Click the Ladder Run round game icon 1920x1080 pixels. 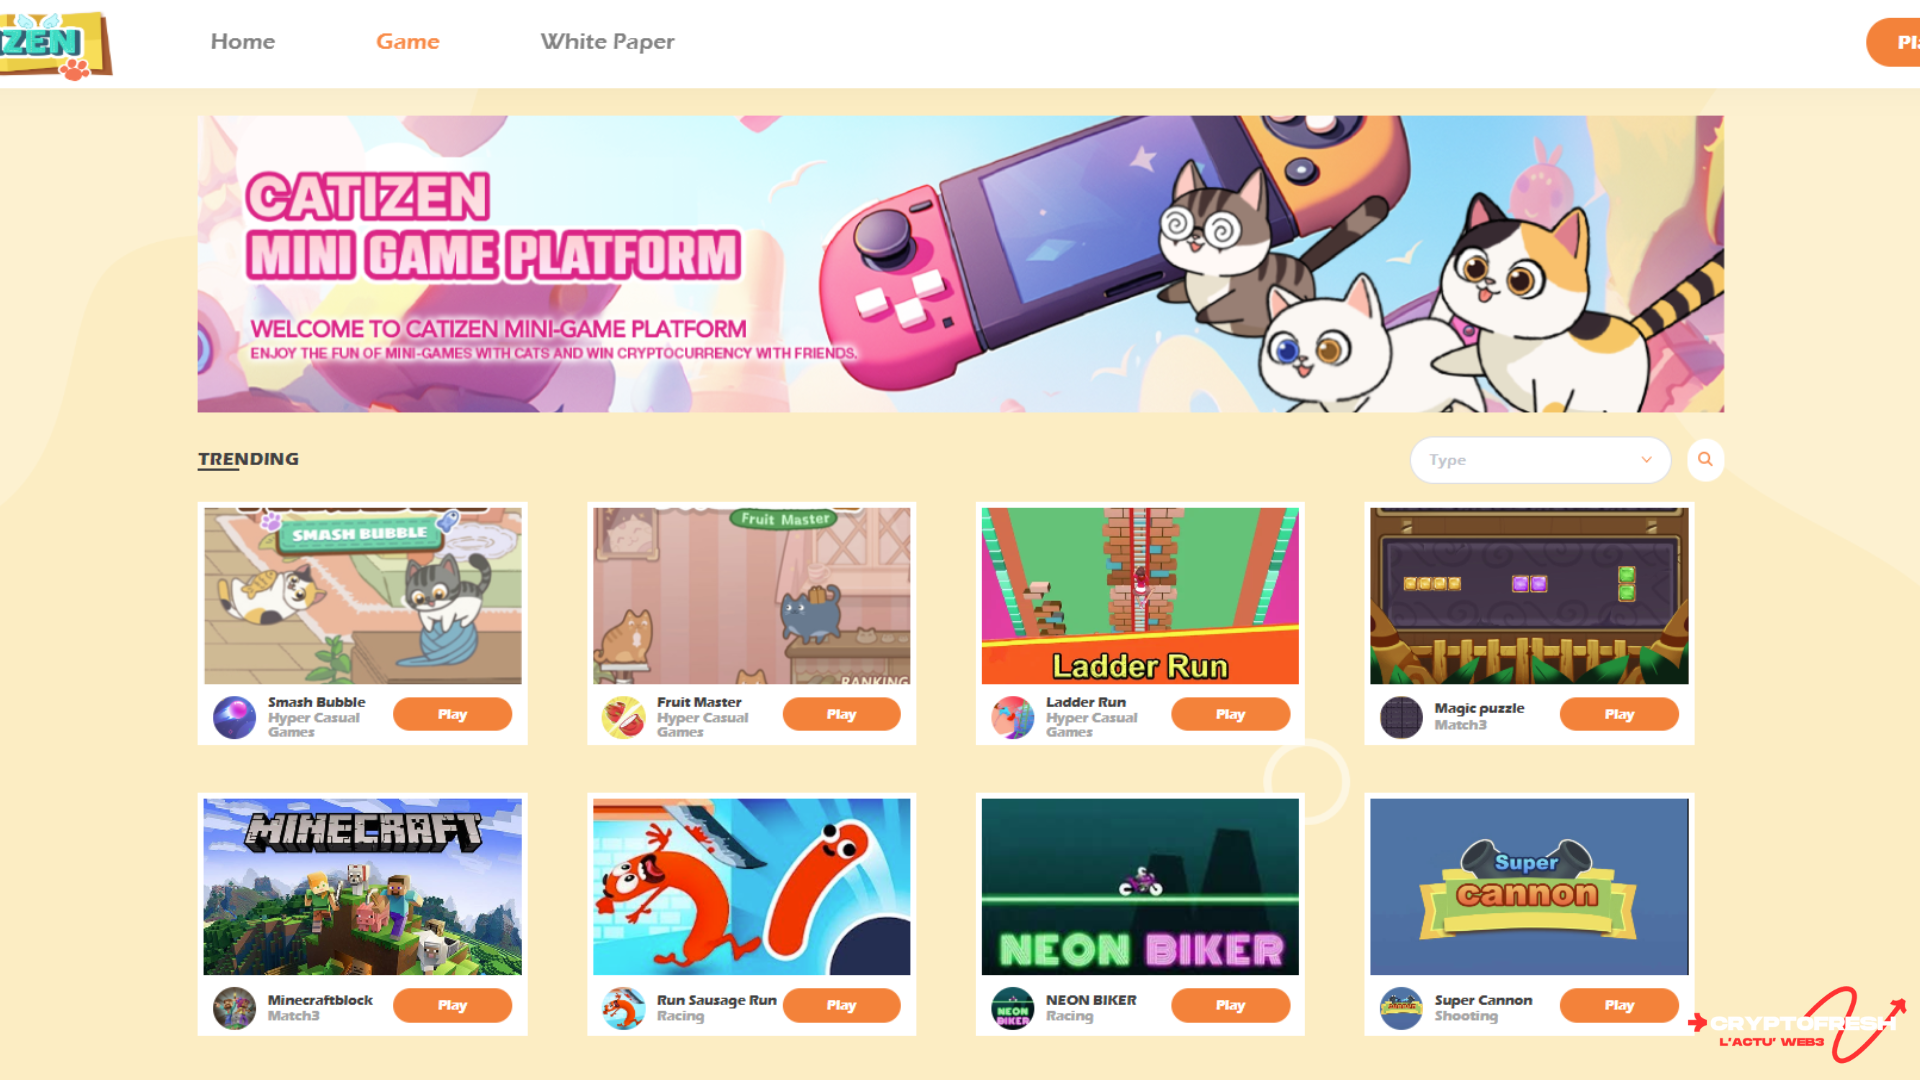click(1012, 717)
